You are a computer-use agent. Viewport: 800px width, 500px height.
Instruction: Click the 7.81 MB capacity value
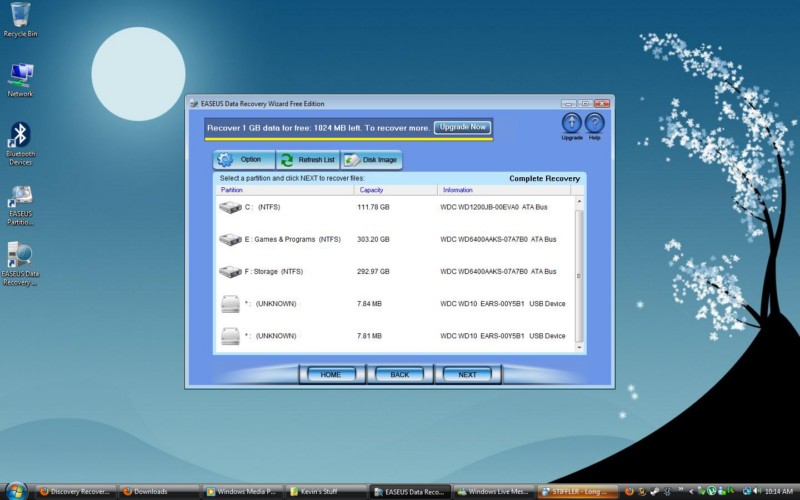point(369,336)
